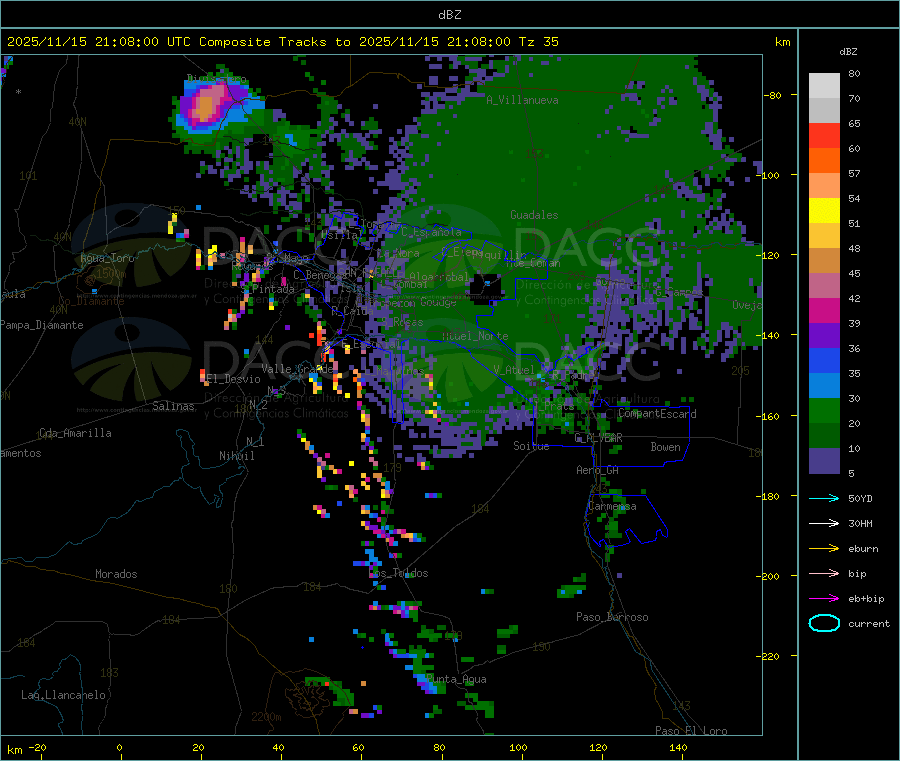Select the light blue 30-35 dBZ color band
This screenshot has width=900, height=761.
tap(824, 386)
